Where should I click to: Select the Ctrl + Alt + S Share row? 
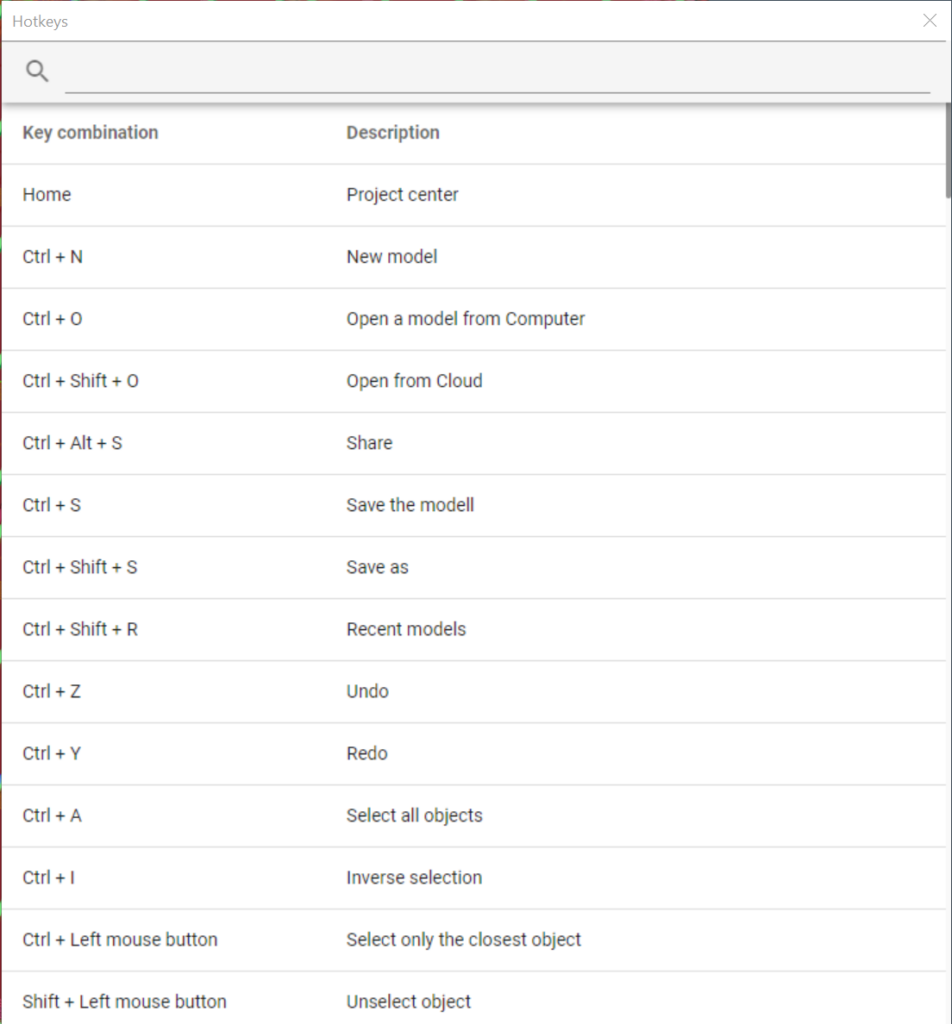pos(474,443)
